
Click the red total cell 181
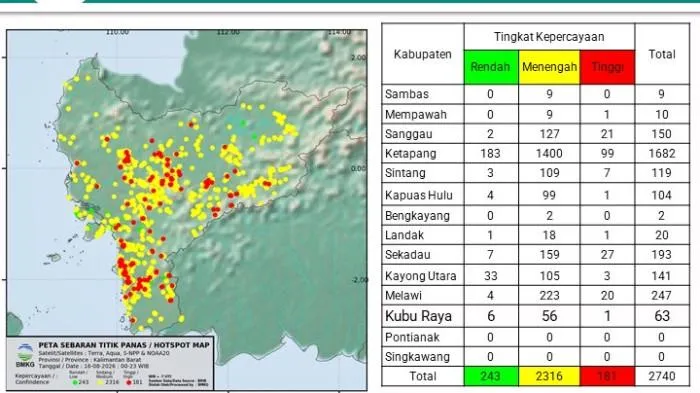pyautogui.click(x=607, y=376)
